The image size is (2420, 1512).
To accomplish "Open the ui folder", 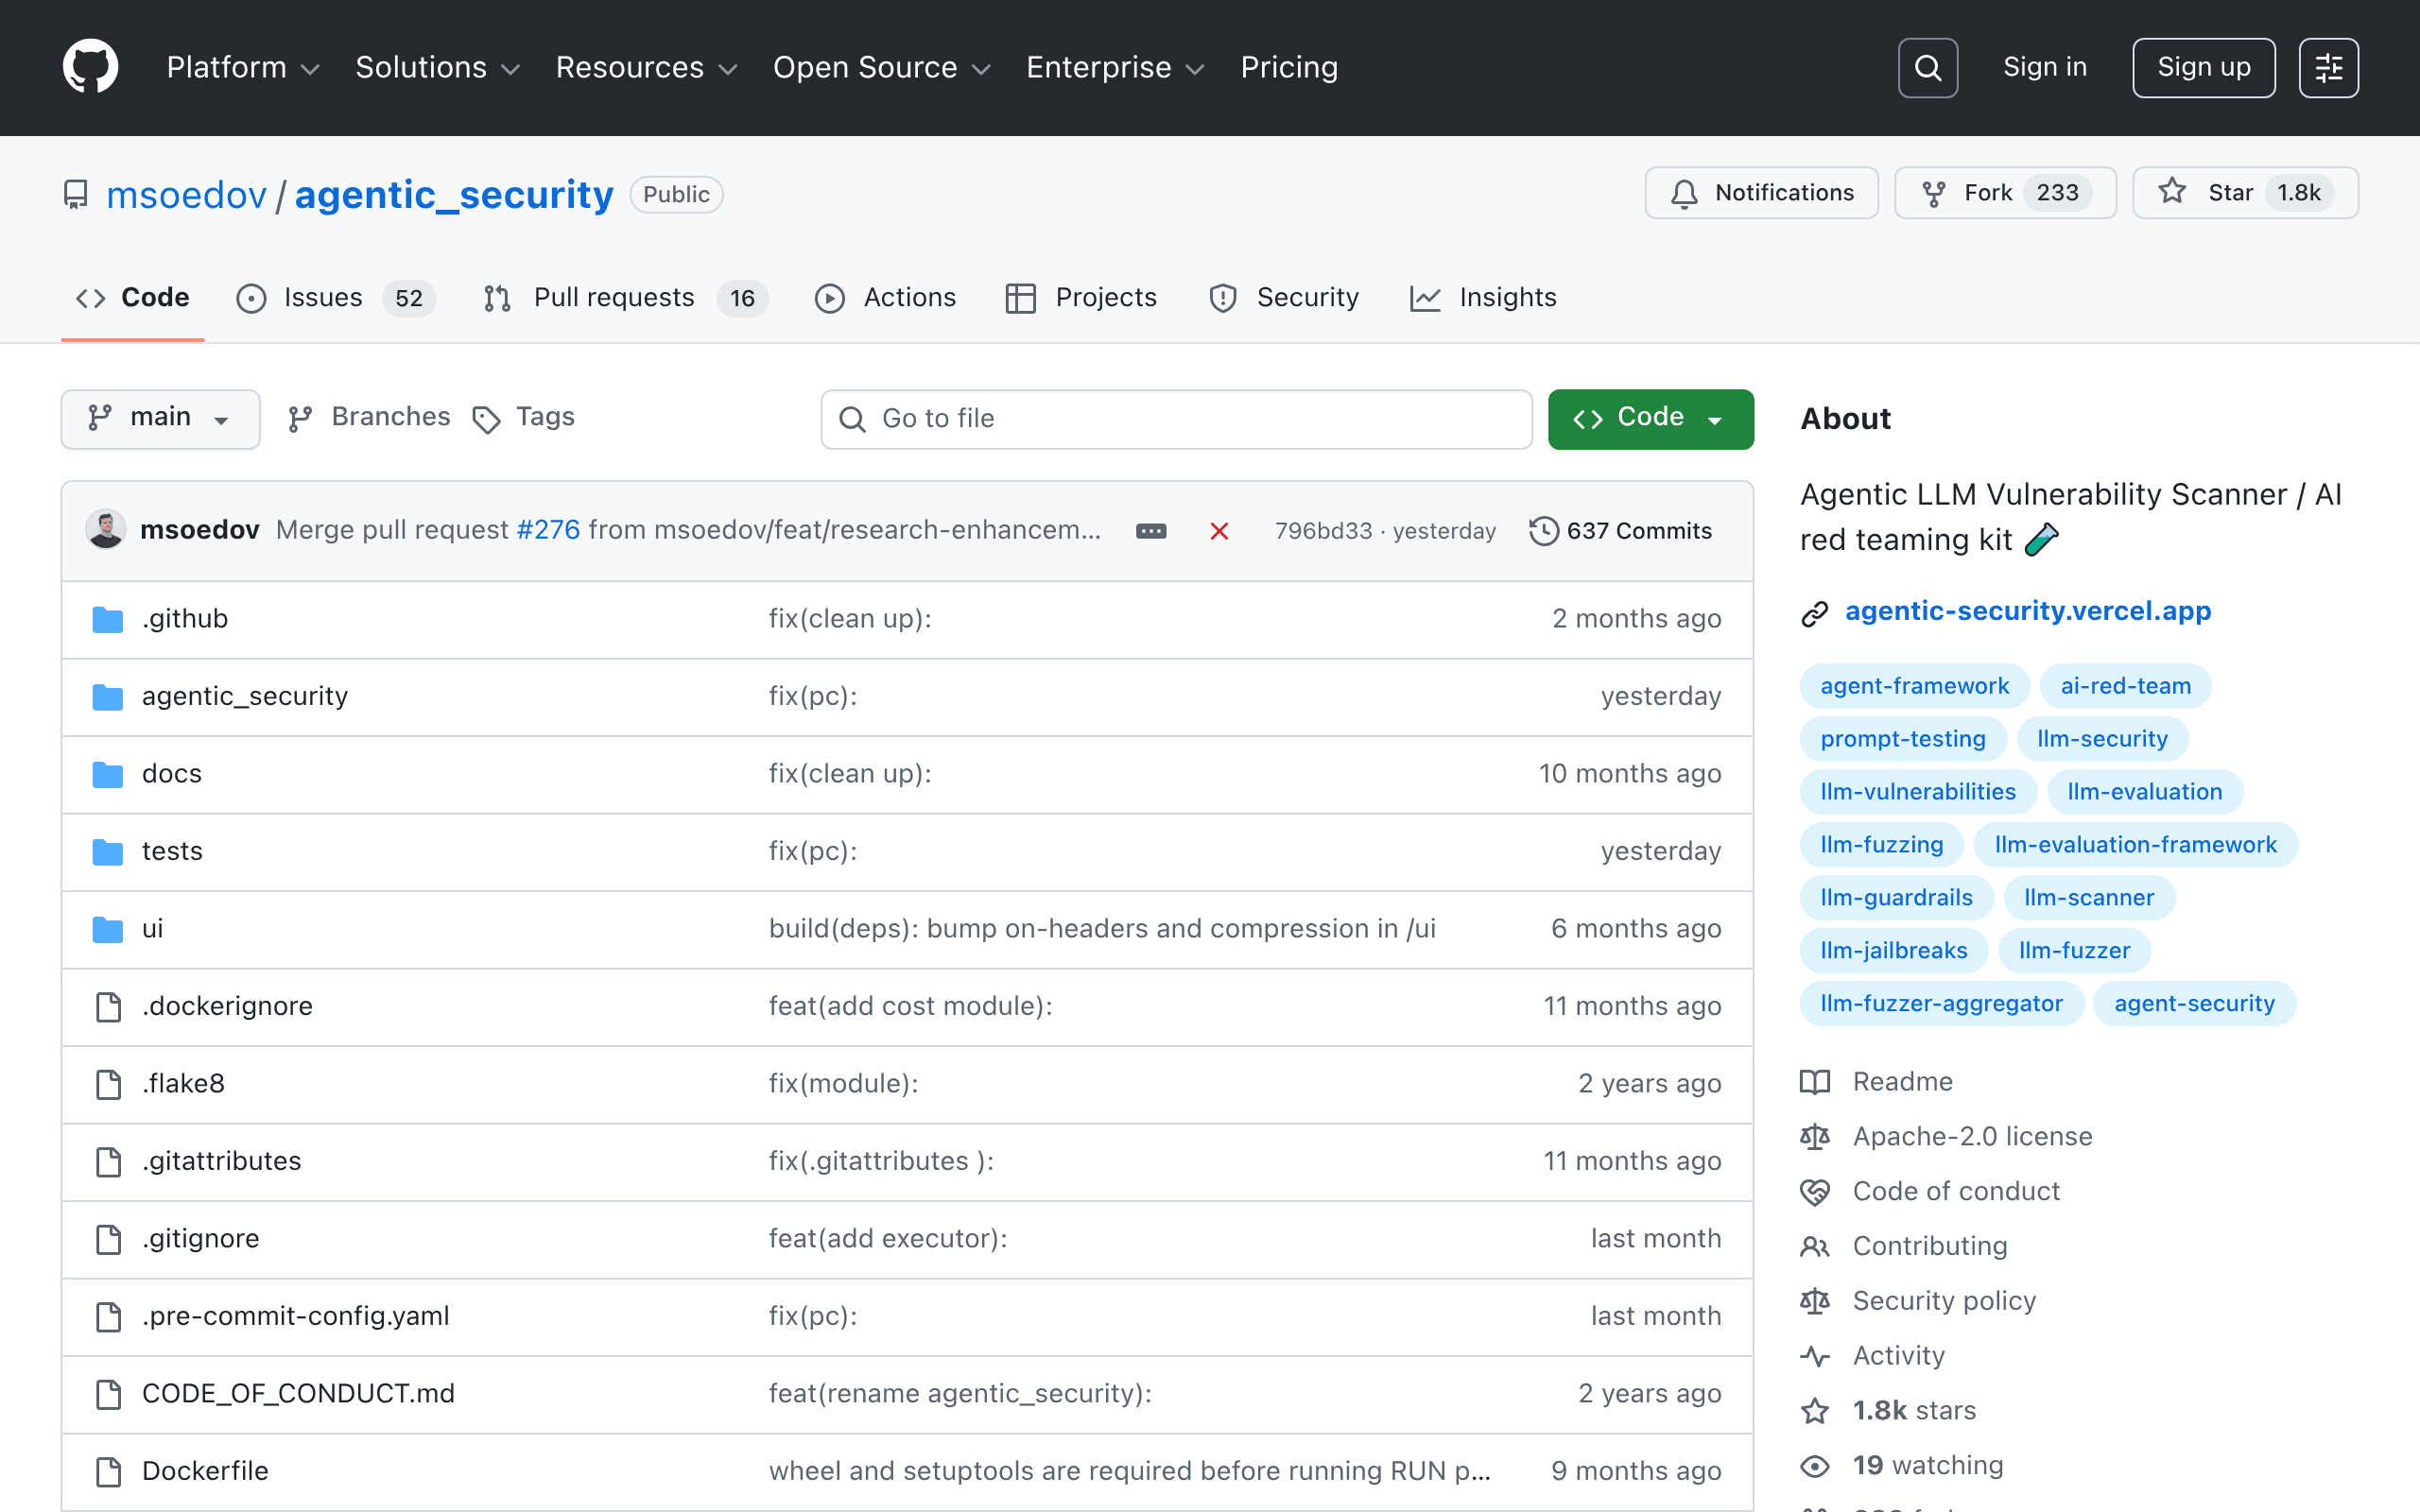I will (x=152, y=929).
